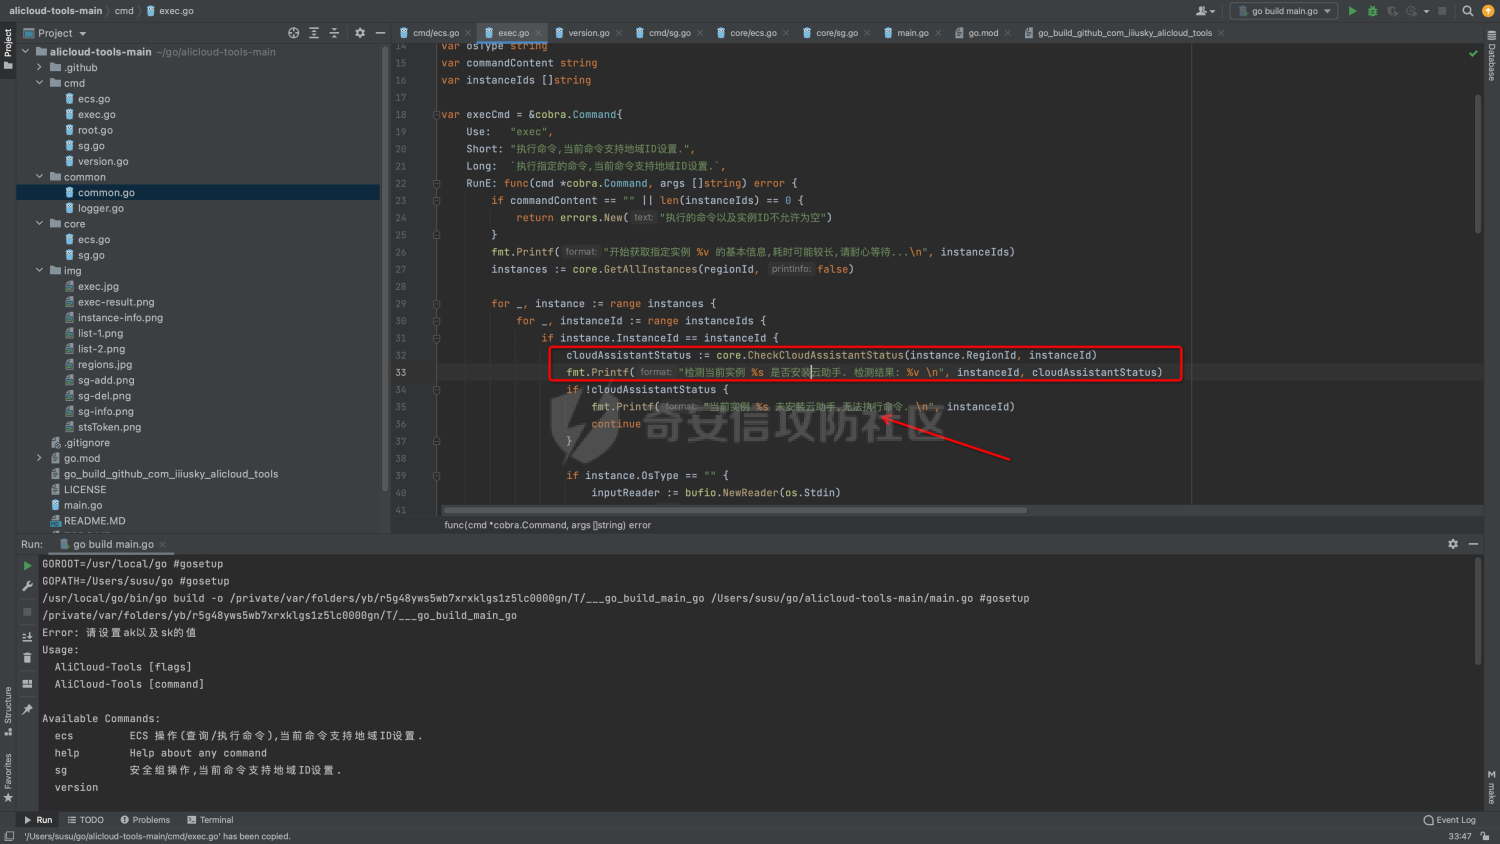Click editor horizontal scrollbar

[734, 510]
